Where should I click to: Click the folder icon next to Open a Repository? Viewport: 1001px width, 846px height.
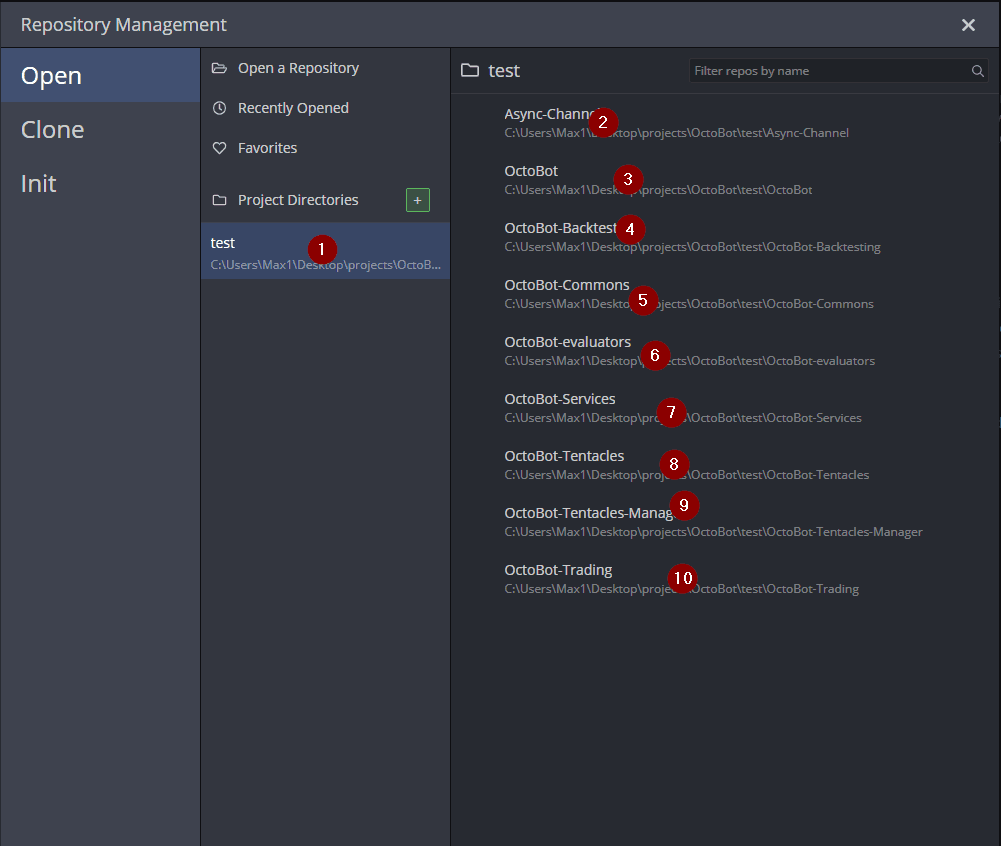tap(219, 68)
